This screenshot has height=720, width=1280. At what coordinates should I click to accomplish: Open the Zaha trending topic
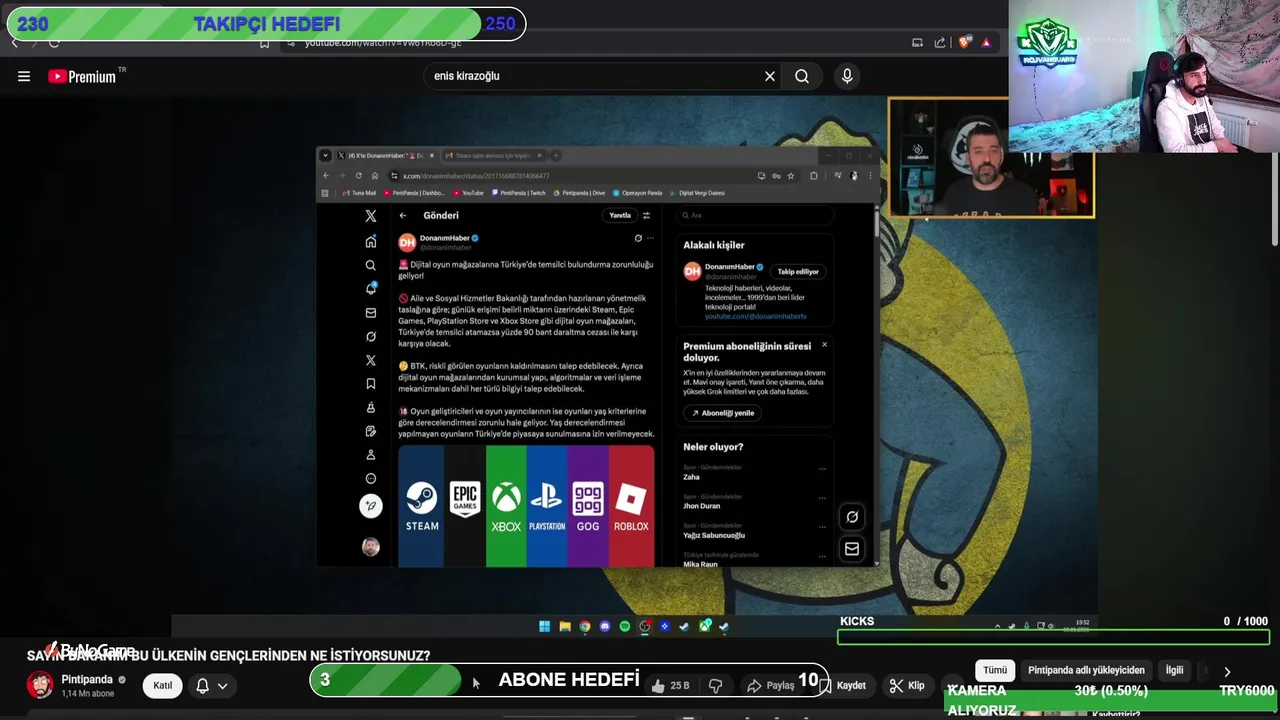(691, 477)
